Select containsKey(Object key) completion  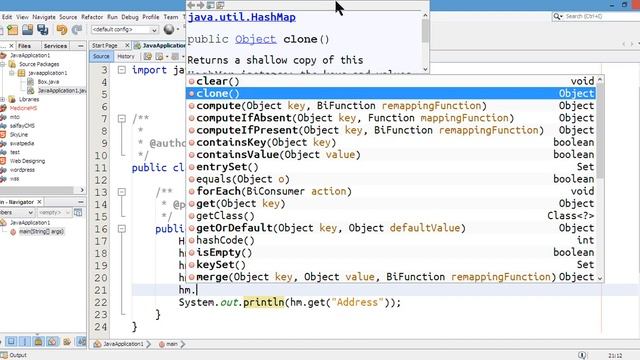coord(391,142)
